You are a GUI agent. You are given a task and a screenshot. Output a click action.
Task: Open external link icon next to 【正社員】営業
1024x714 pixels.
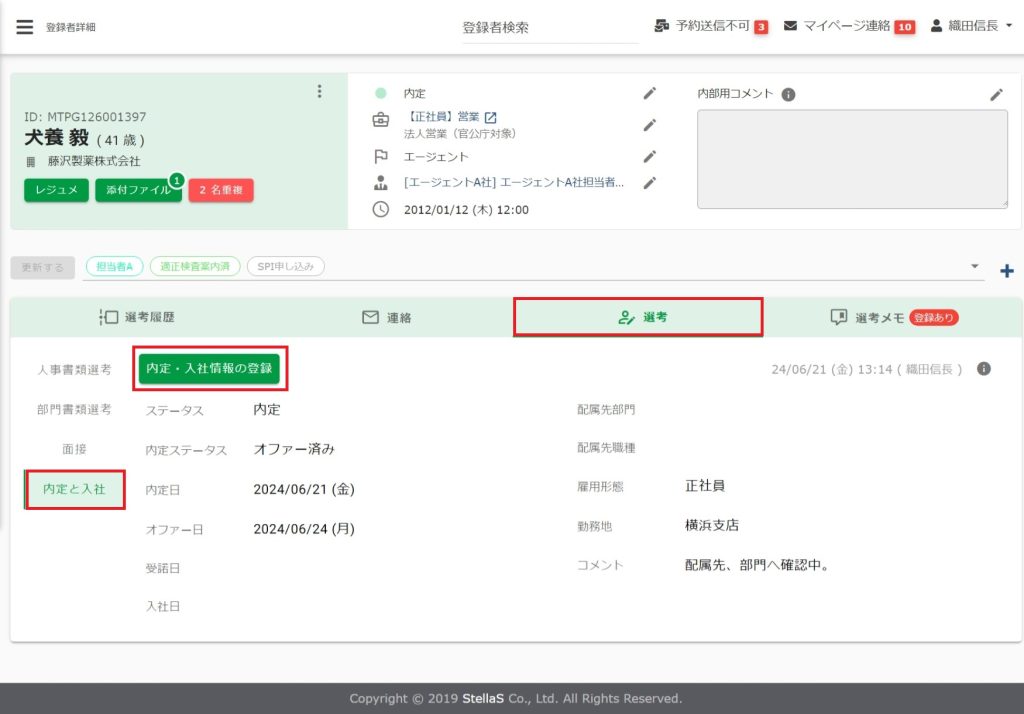(x=490, y=118)
